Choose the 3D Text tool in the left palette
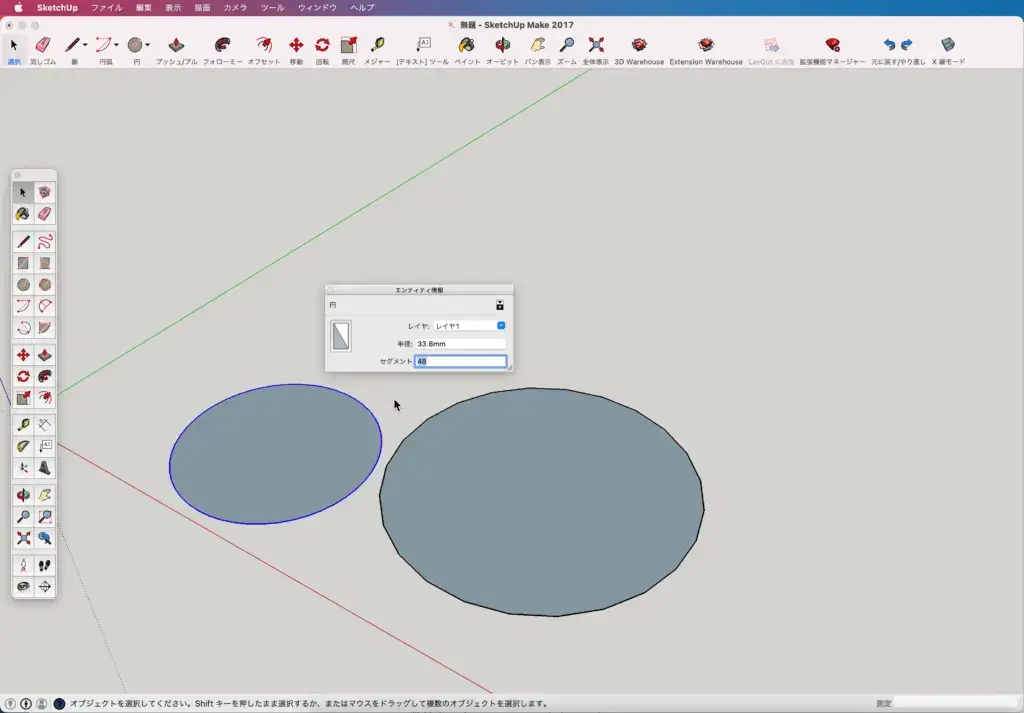Viewport: 1024px width, 713px height. click(44, 468)
